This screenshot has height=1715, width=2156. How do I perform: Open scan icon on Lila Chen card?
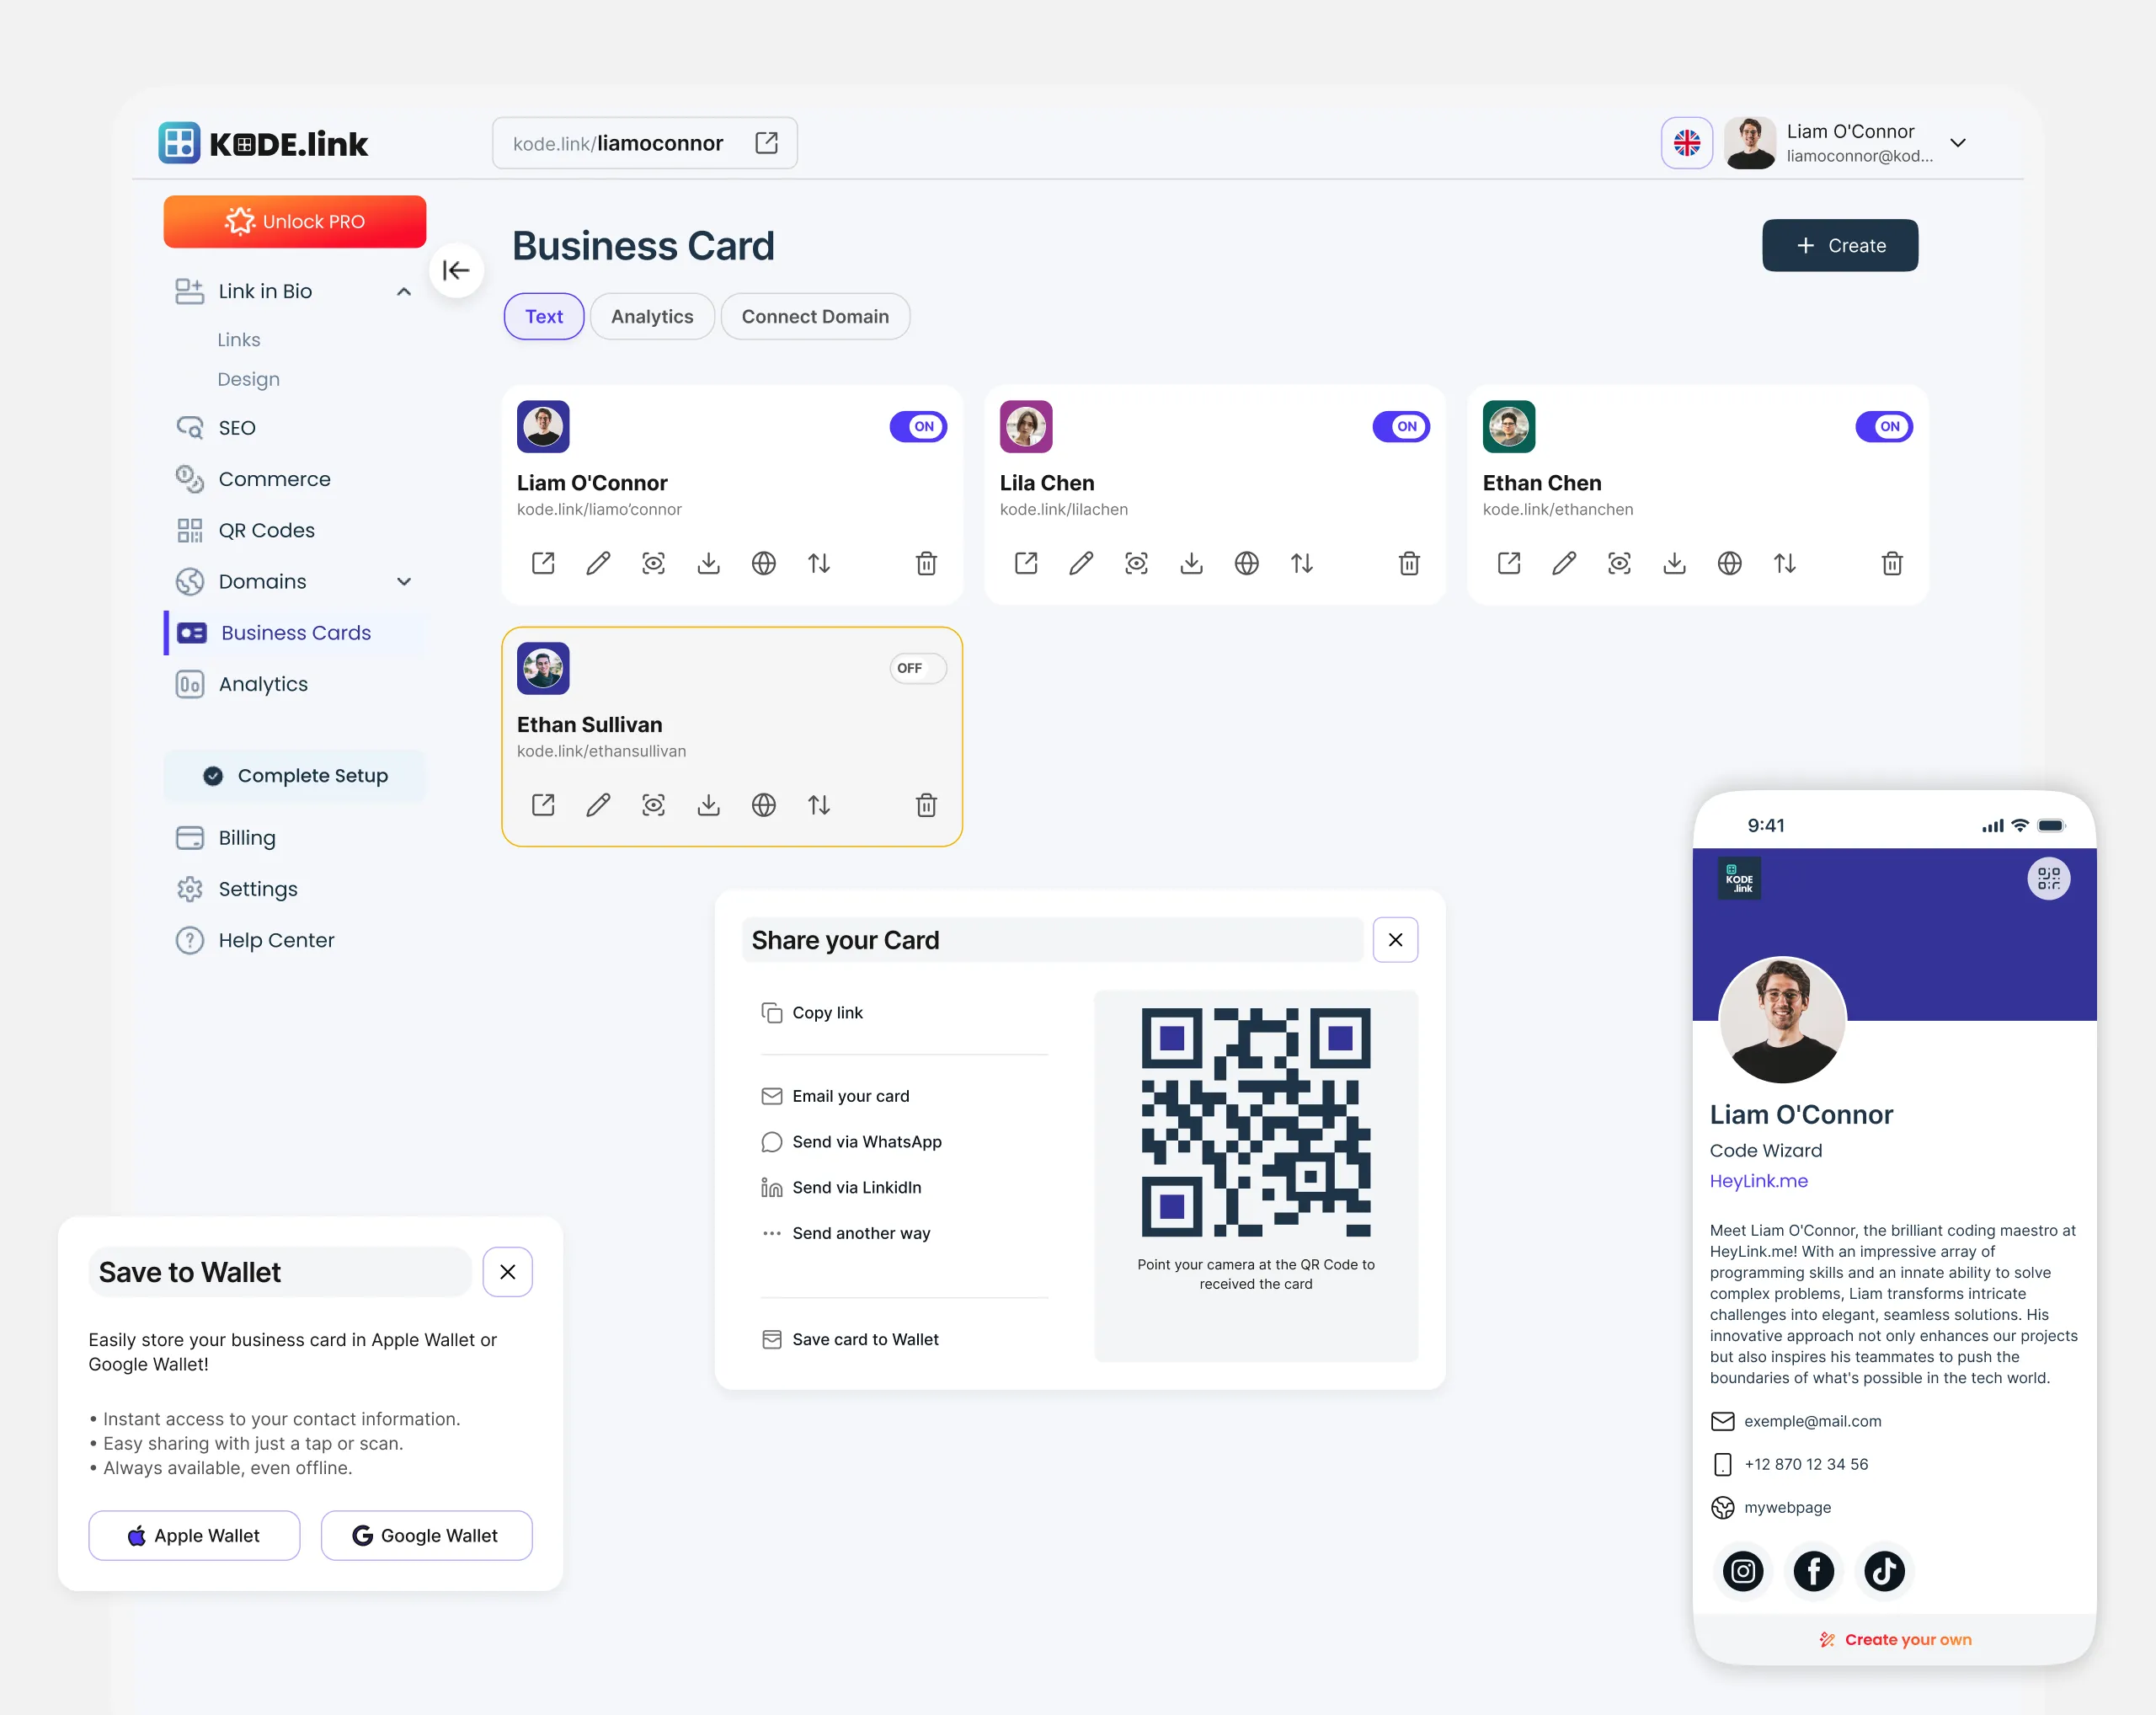coord(1136,563)
